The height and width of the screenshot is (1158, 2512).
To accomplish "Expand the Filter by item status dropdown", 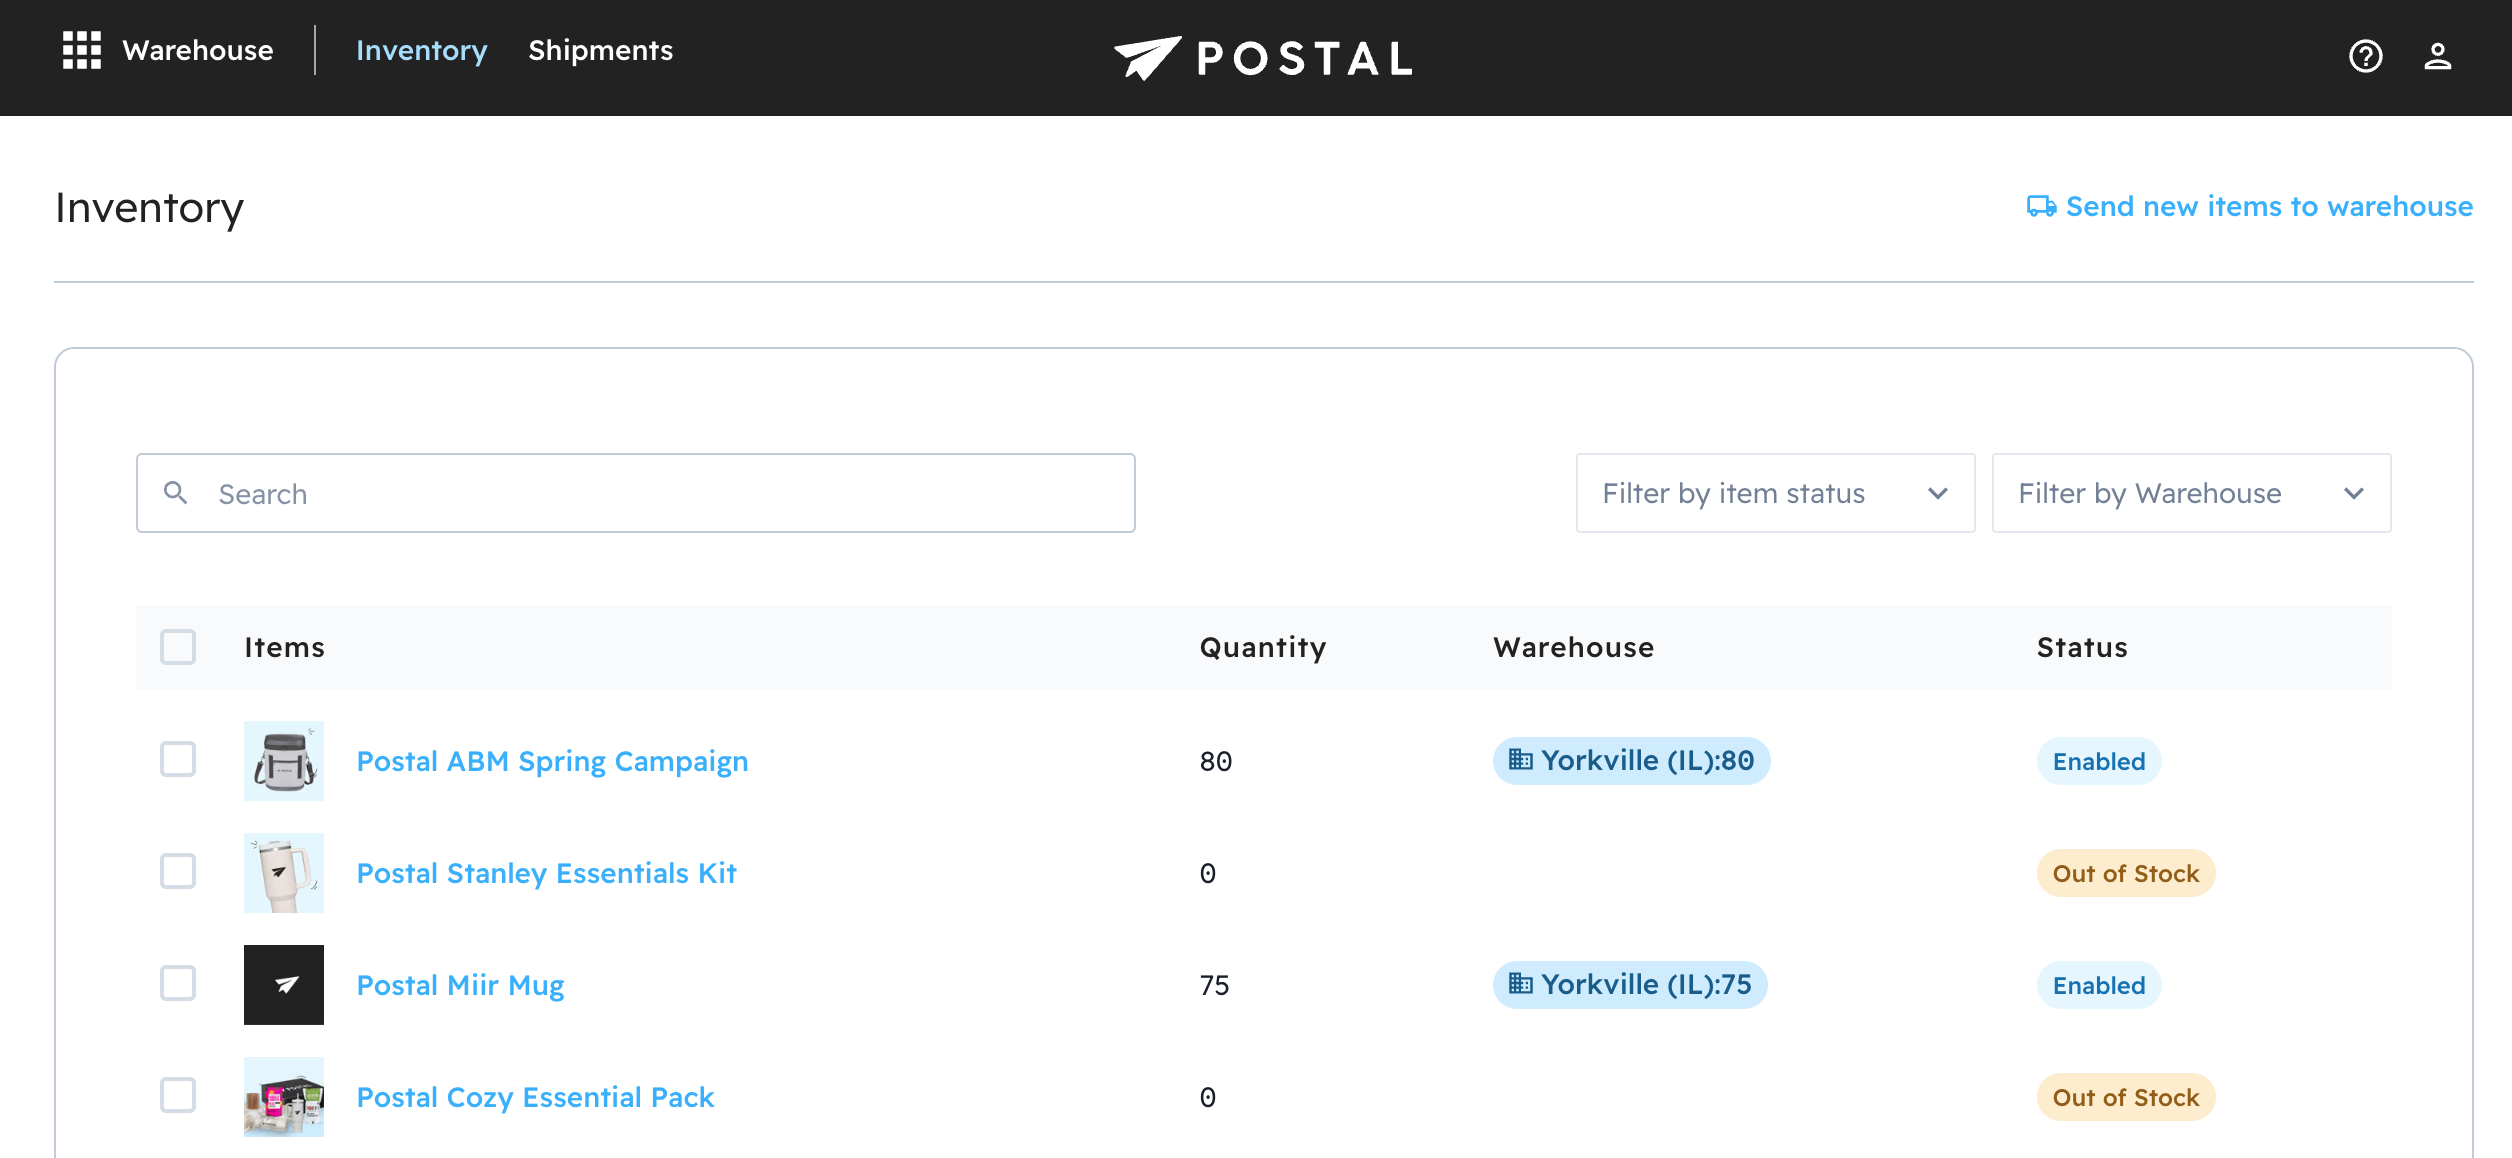I will 1775,493.
